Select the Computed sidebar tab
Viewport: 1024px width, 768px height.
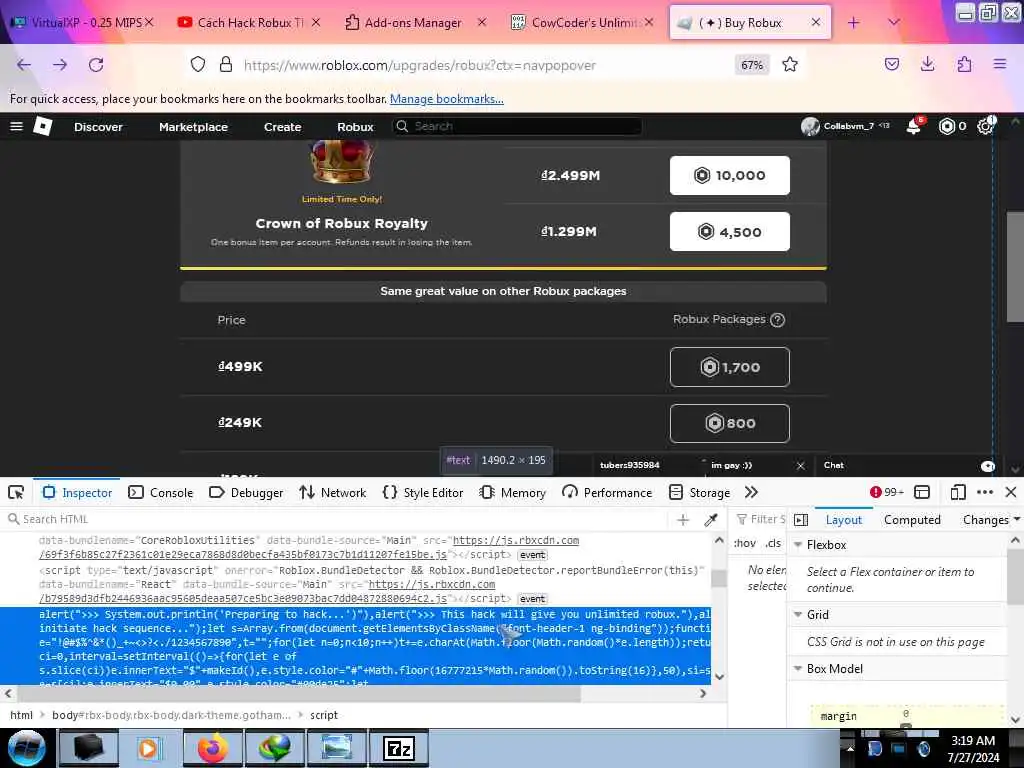(x=912, y=520)
